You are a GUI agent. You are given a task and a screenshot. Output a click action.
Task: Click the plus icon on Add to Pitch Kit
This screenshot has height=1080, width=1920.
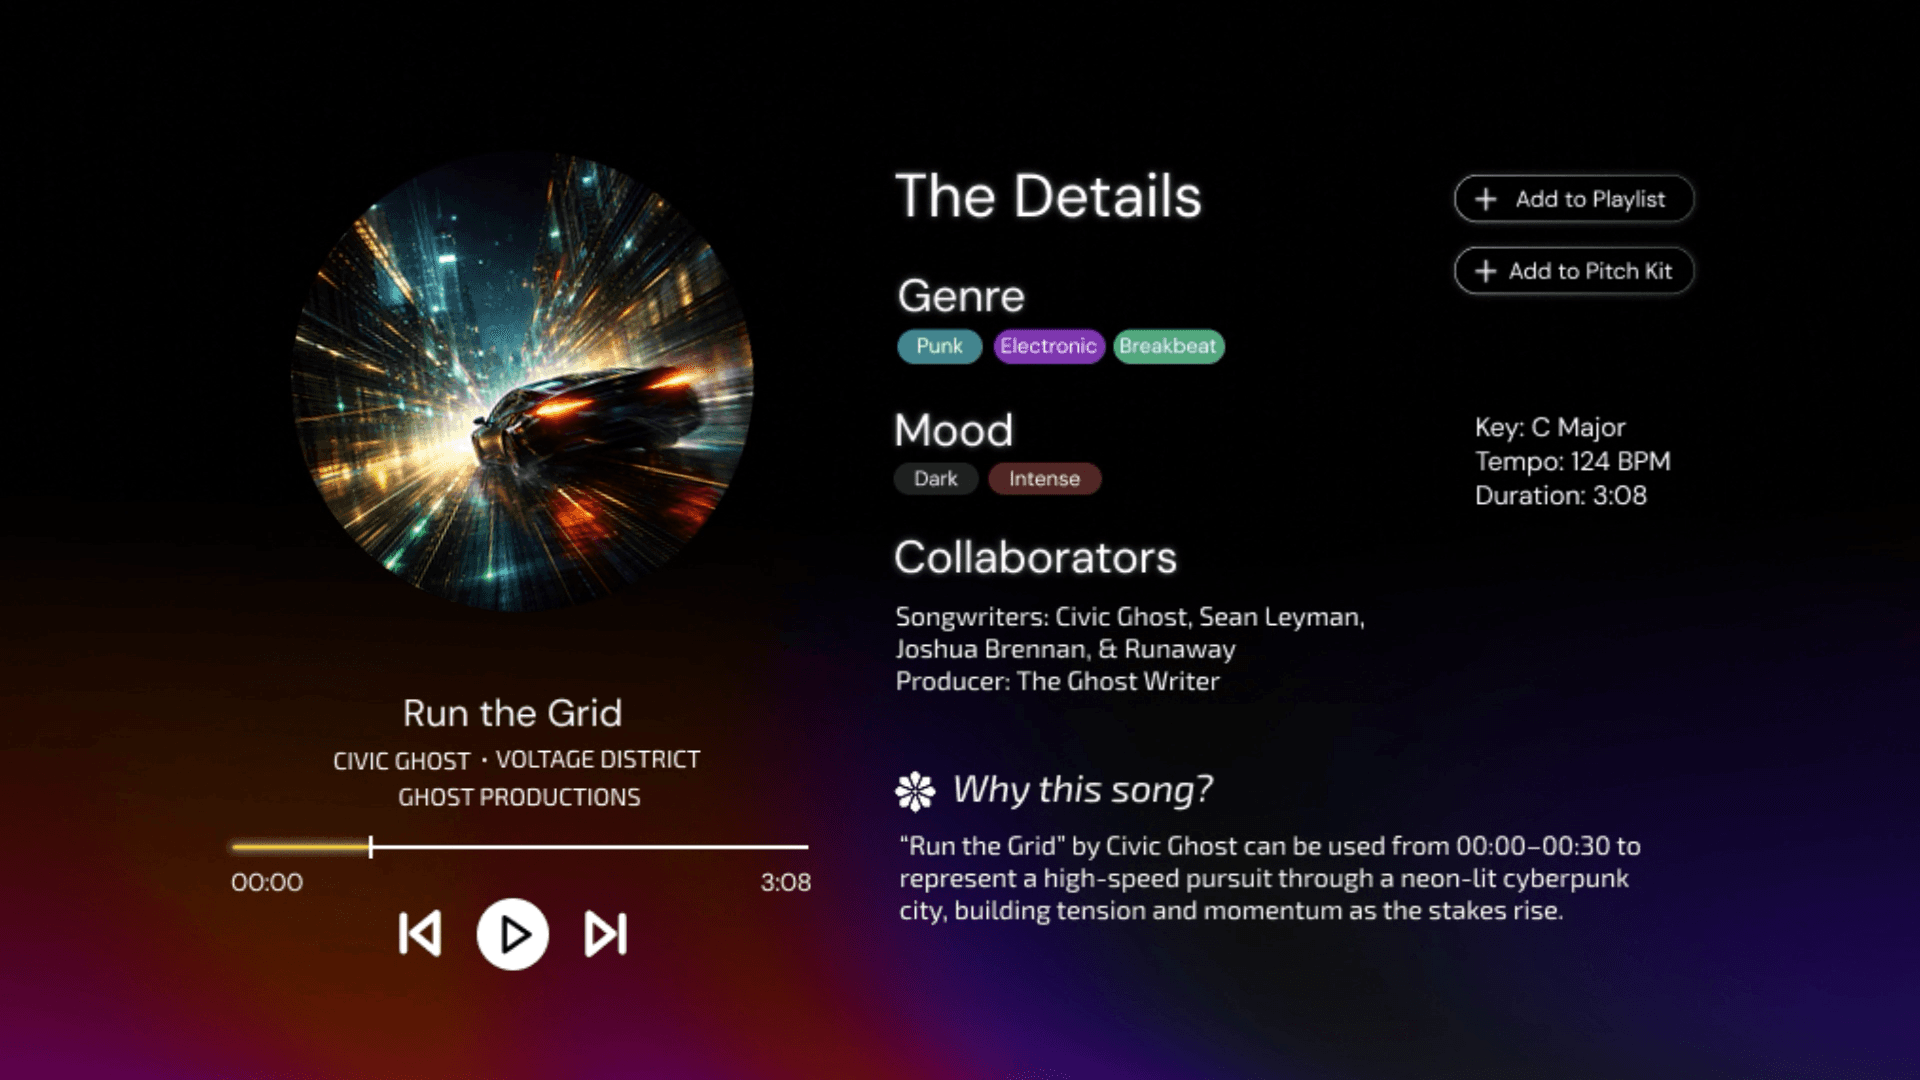(1486, 271)
